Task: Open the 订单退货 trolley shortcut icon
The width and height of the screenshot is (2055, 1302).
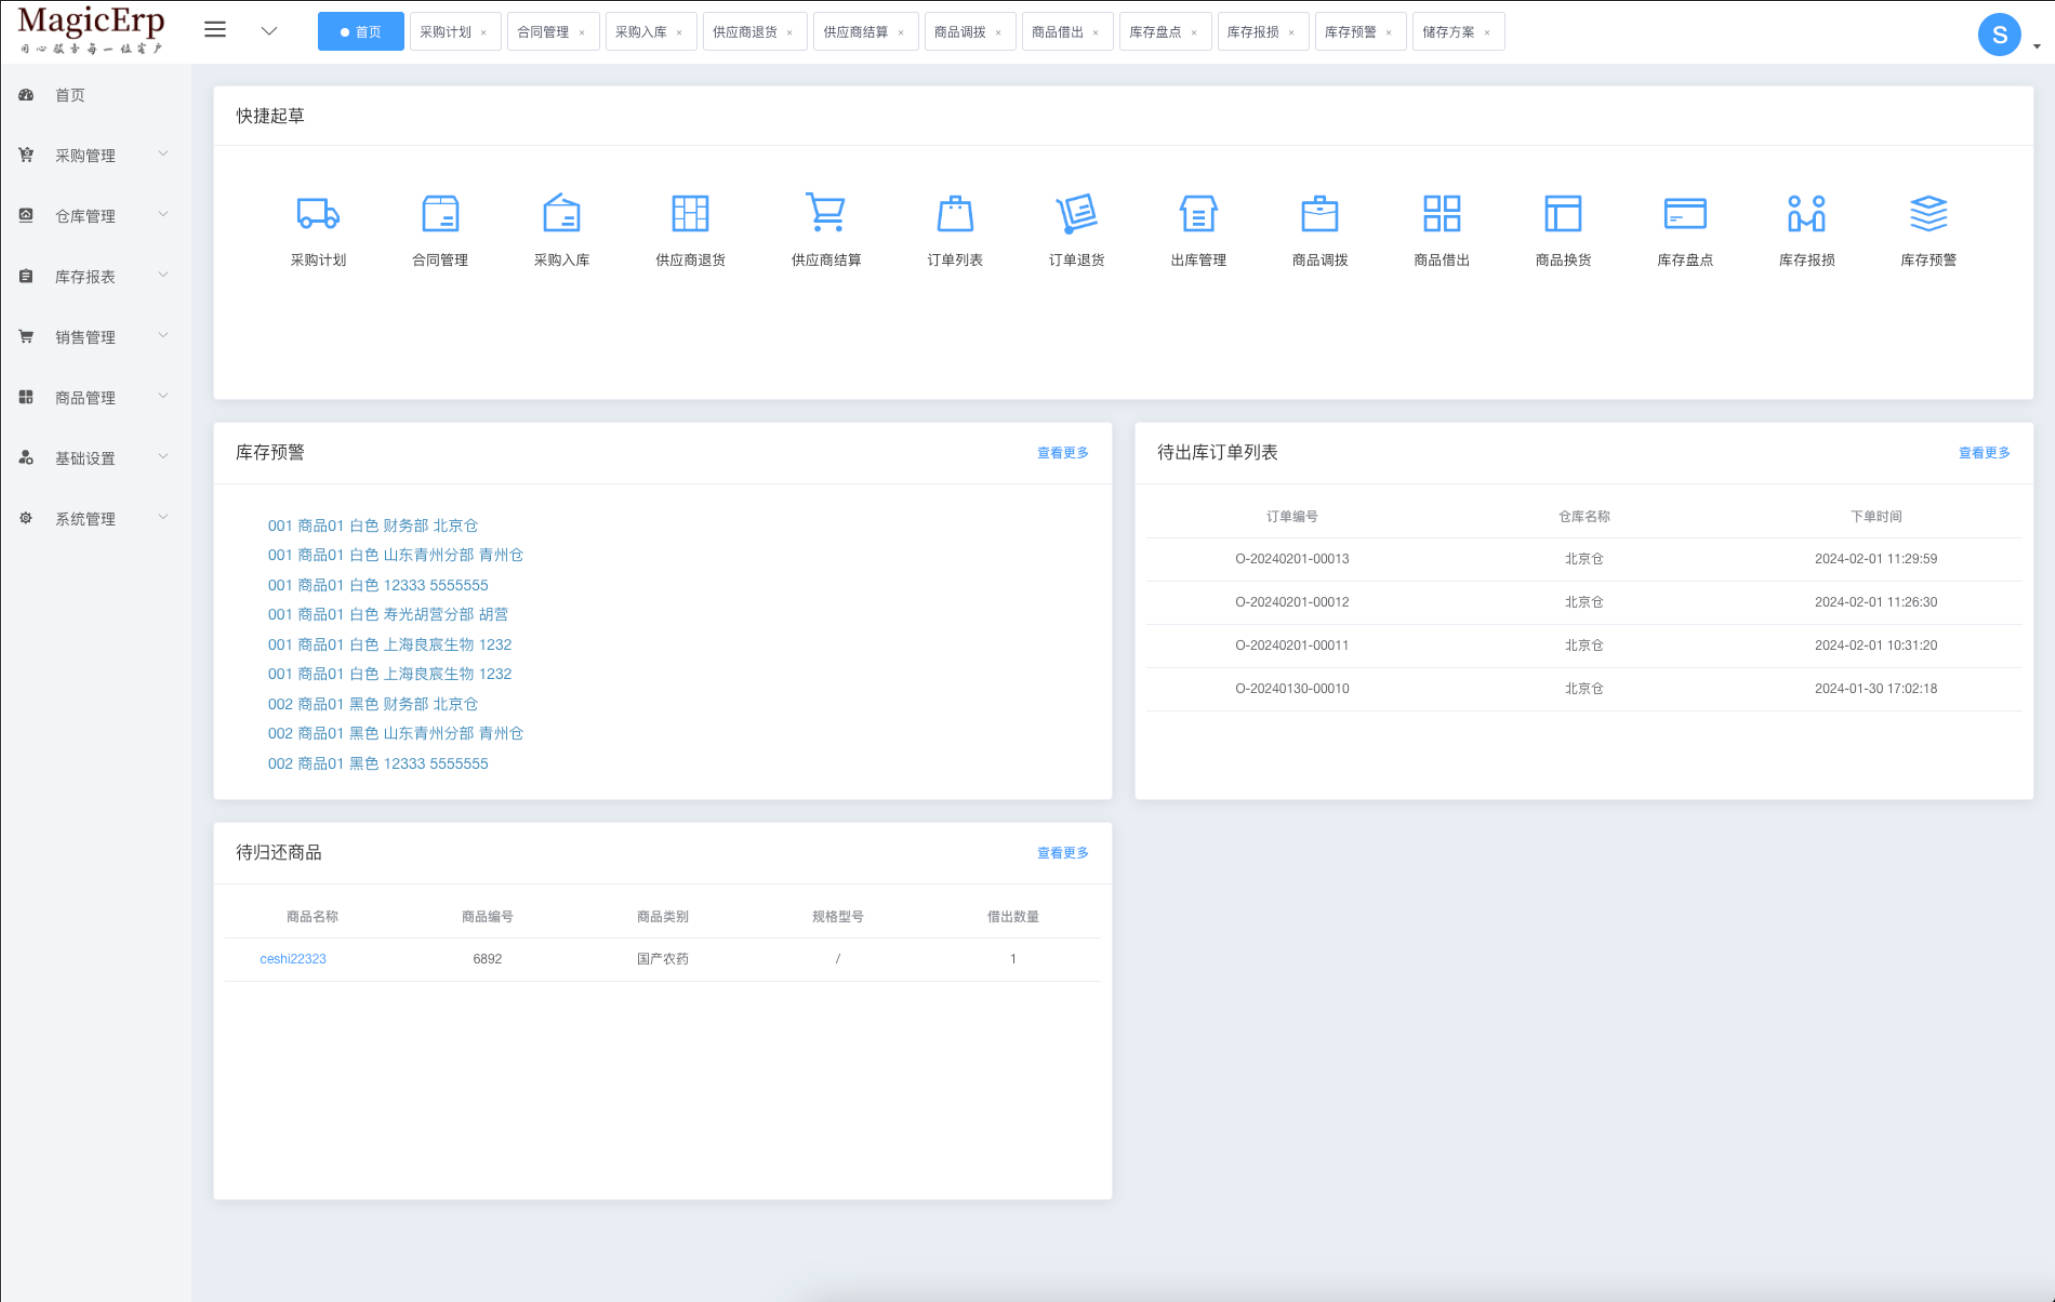Action: tap(1076, 214)
